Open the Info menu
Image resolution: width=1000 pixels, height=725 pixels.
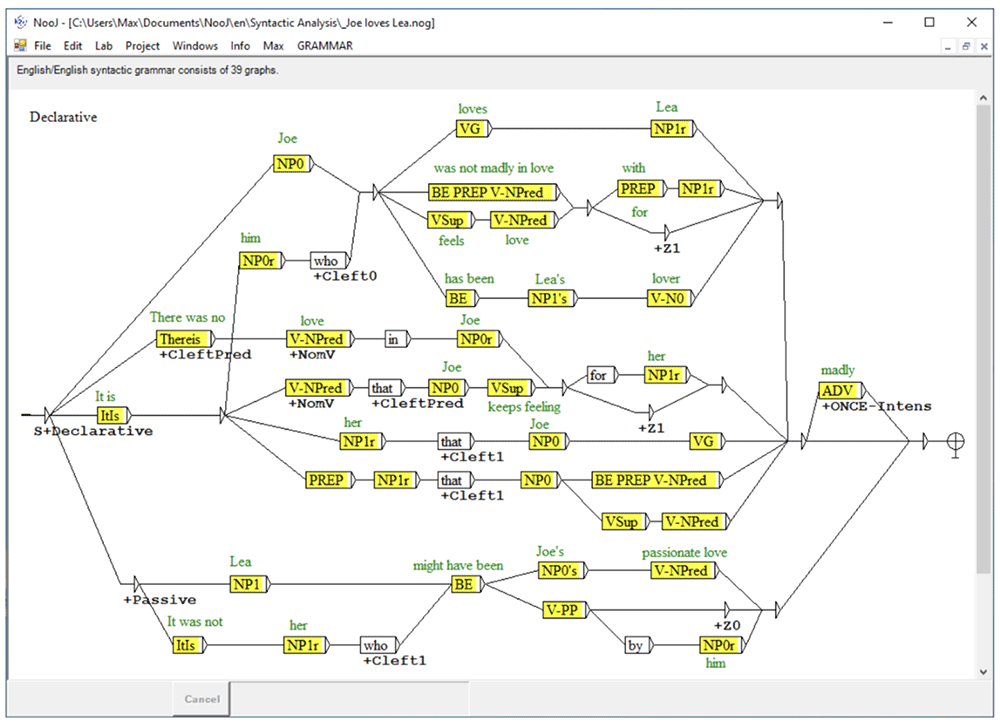click(240, 46)
